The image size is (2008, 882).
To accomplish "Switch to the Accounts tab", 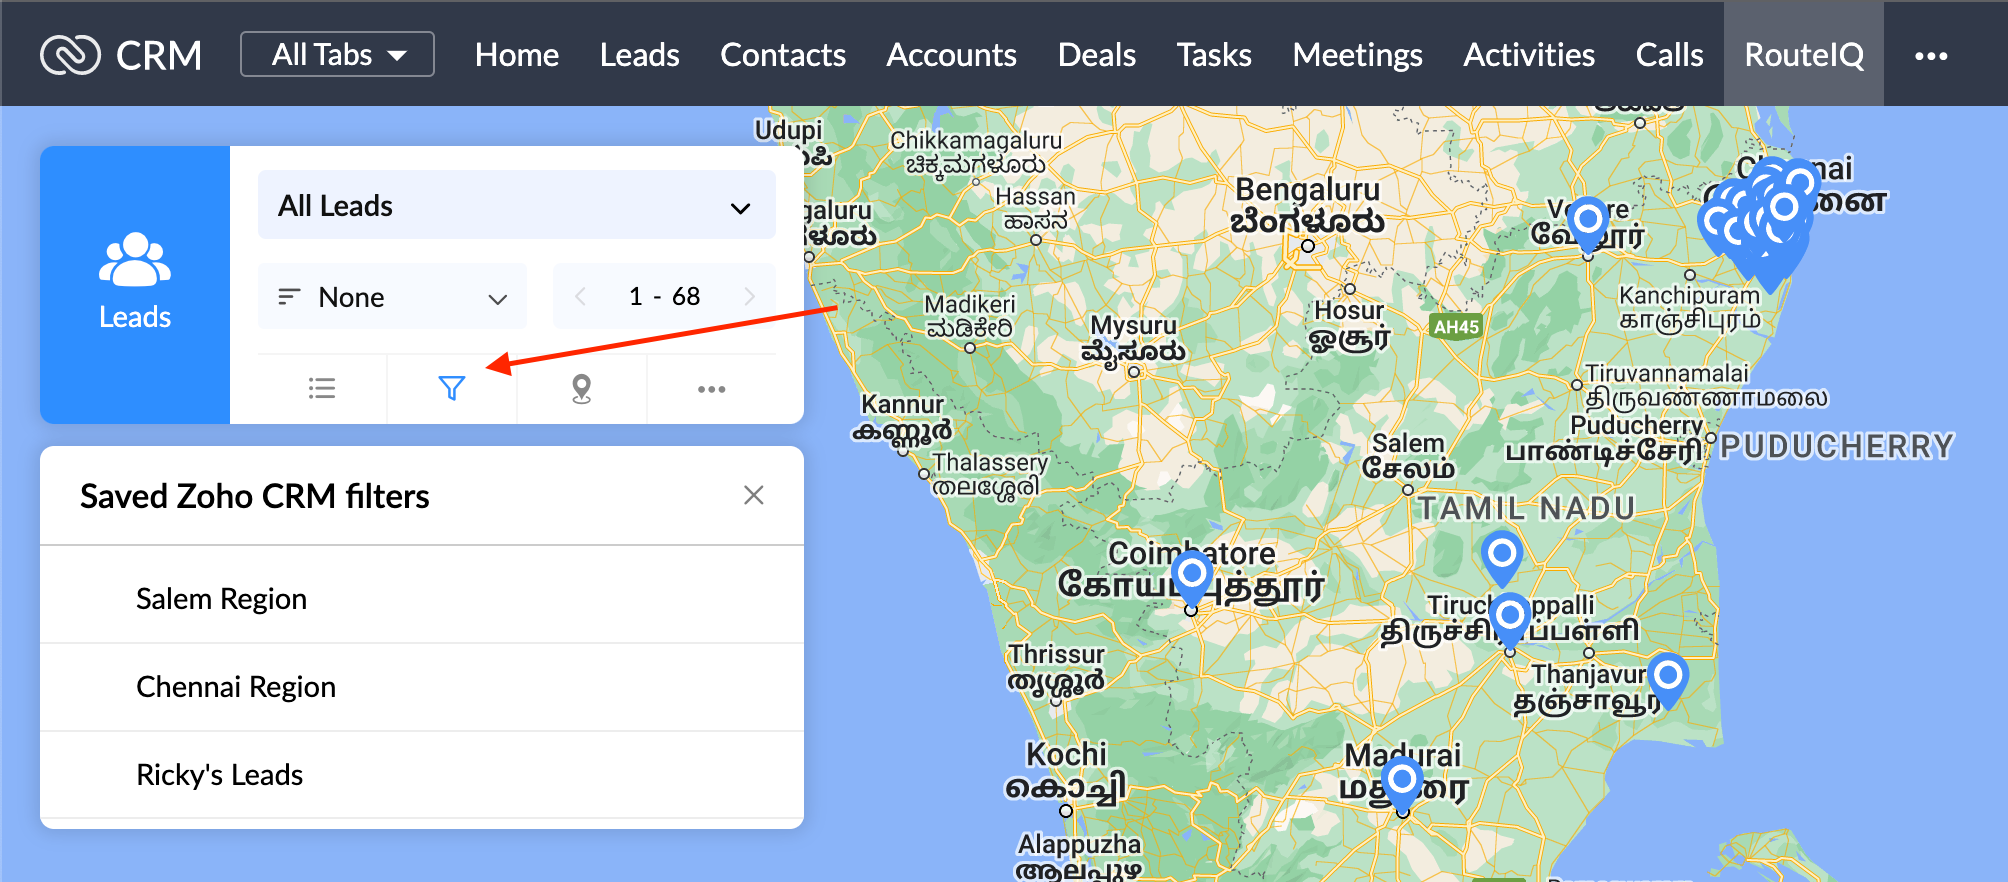I will pos(951,55).
